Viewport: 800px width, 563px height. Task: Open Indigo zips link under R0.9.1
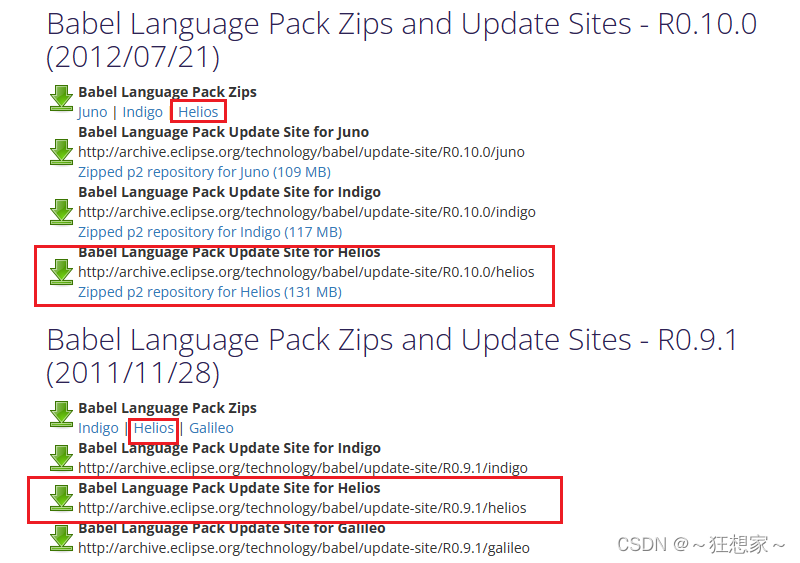coord(98,428)
